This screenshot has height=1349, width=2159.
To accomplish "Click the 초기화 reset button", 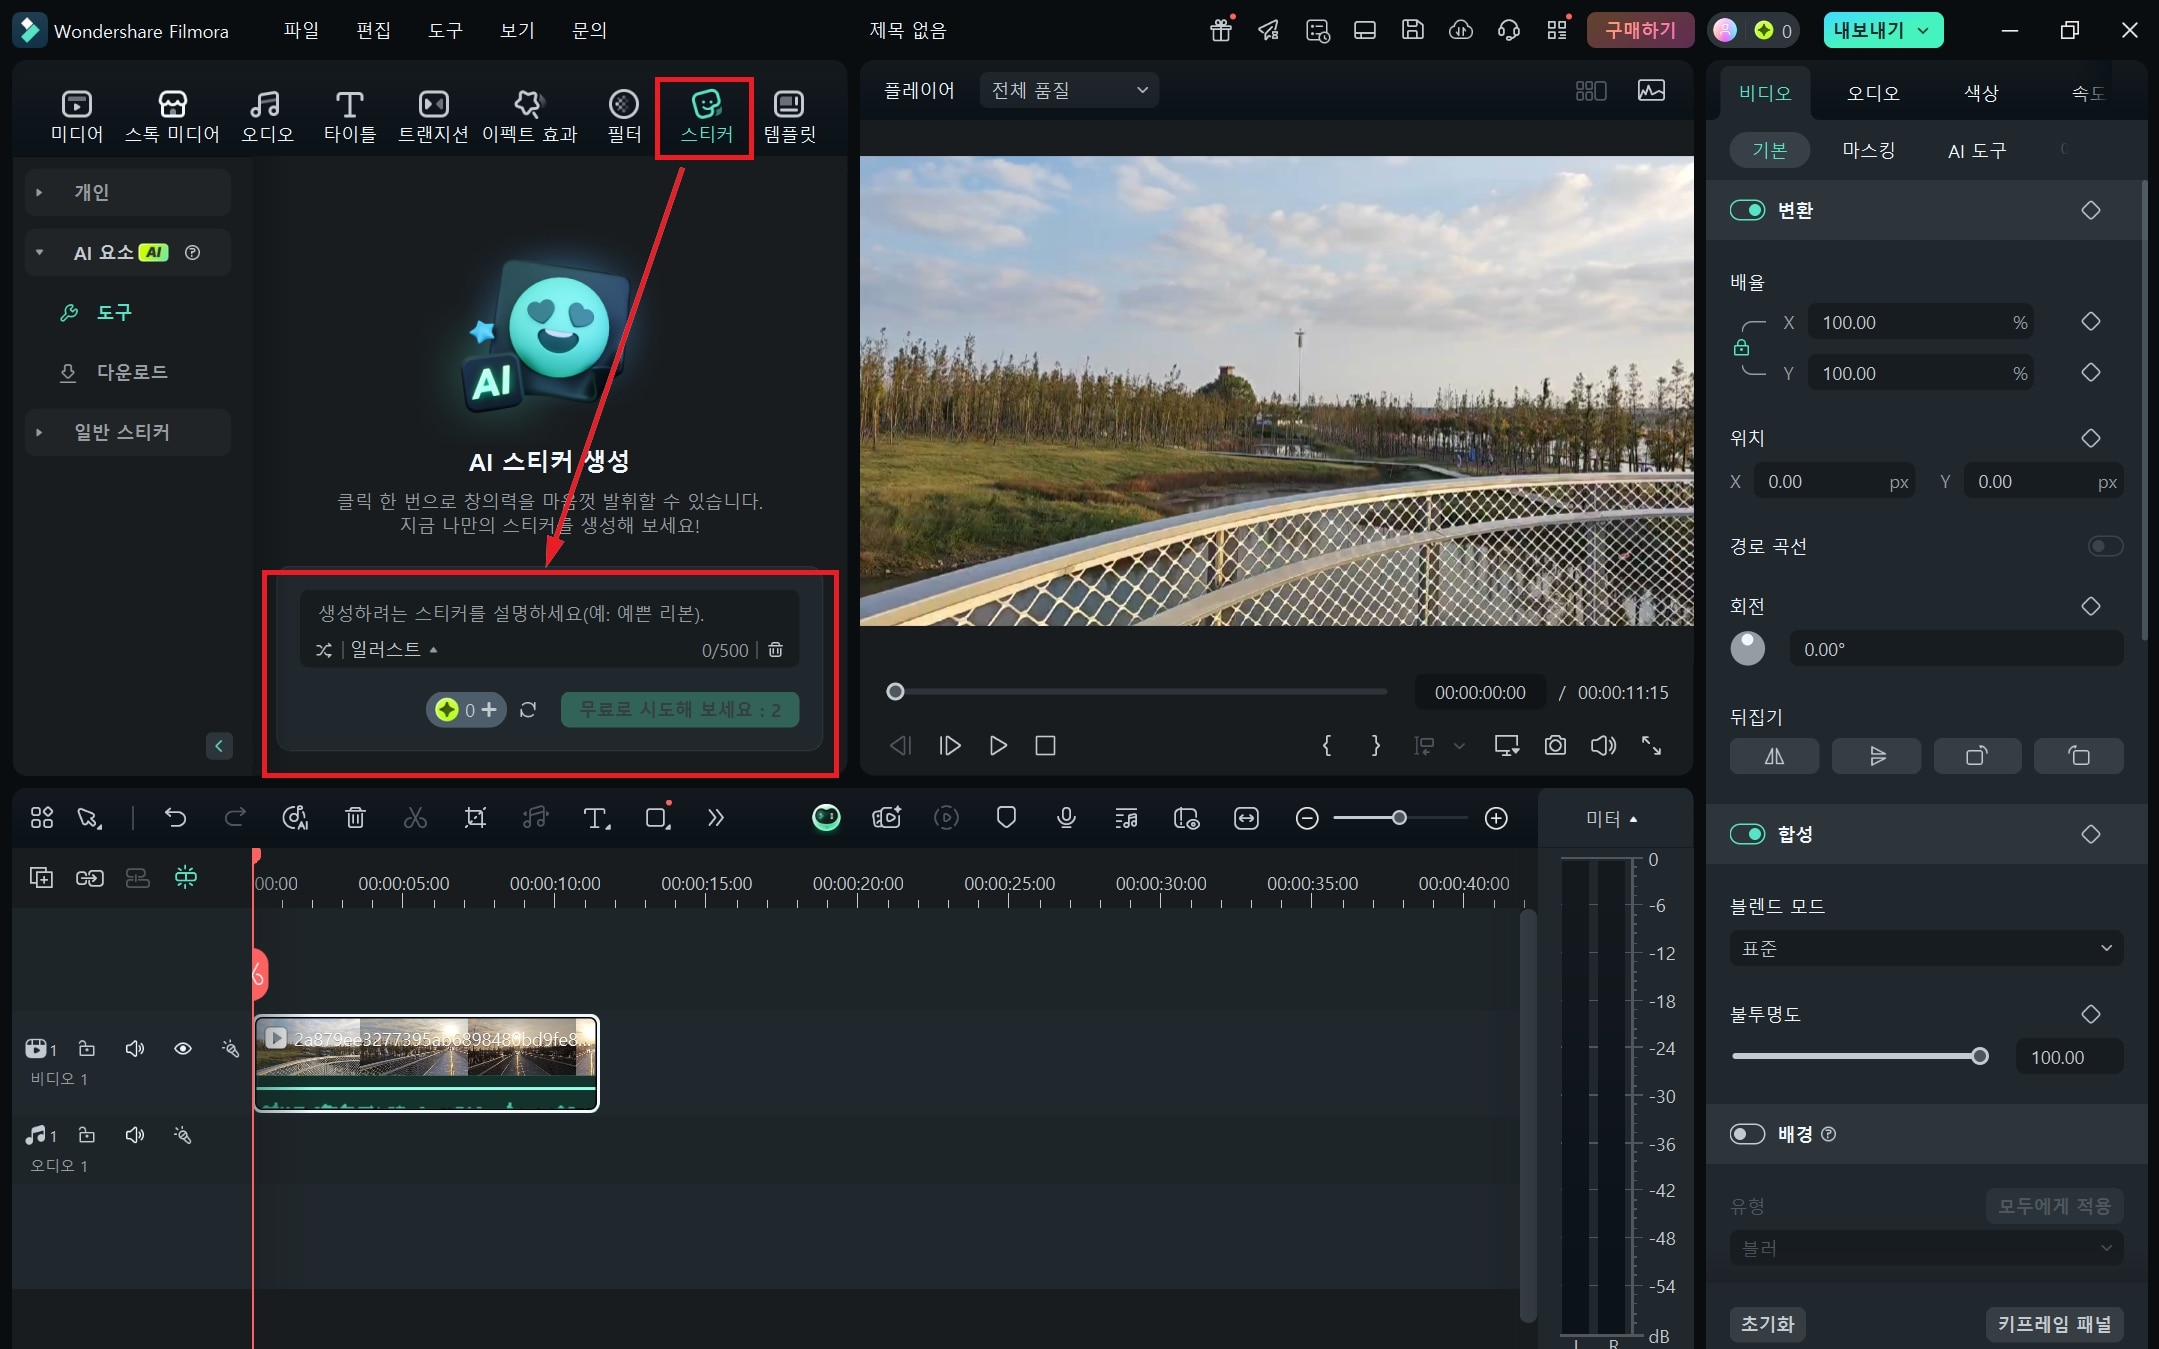I will click(x=1767, y=1324).
